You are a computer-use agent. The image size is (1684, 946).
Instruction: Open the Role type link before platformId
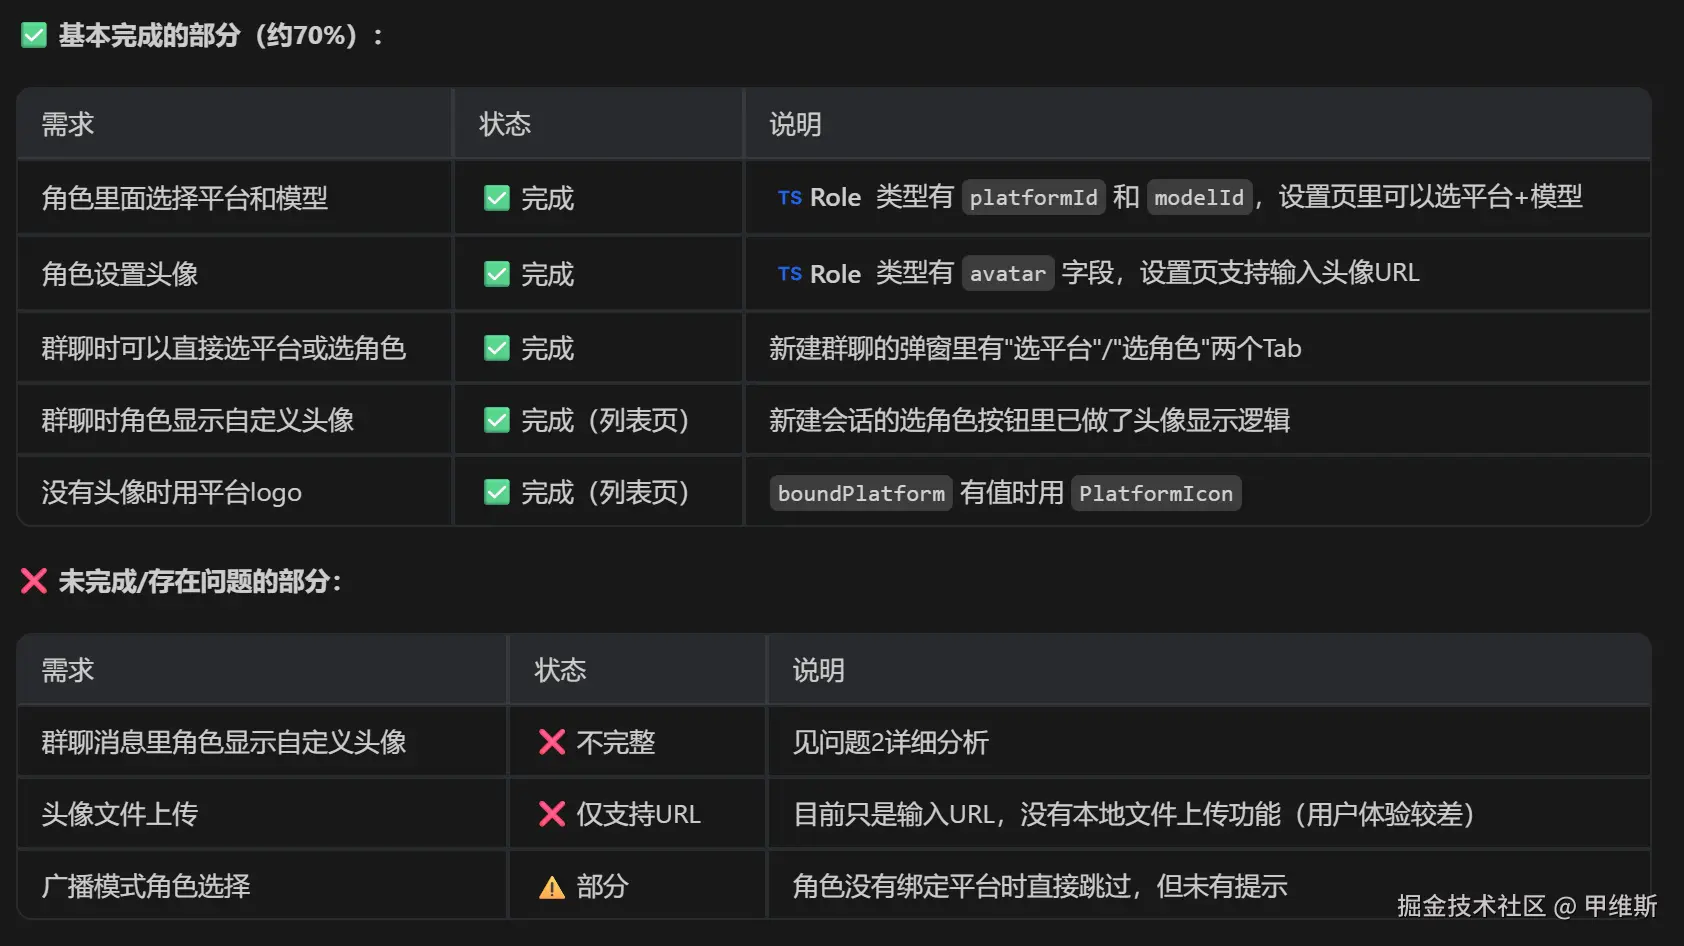(835, 198)
